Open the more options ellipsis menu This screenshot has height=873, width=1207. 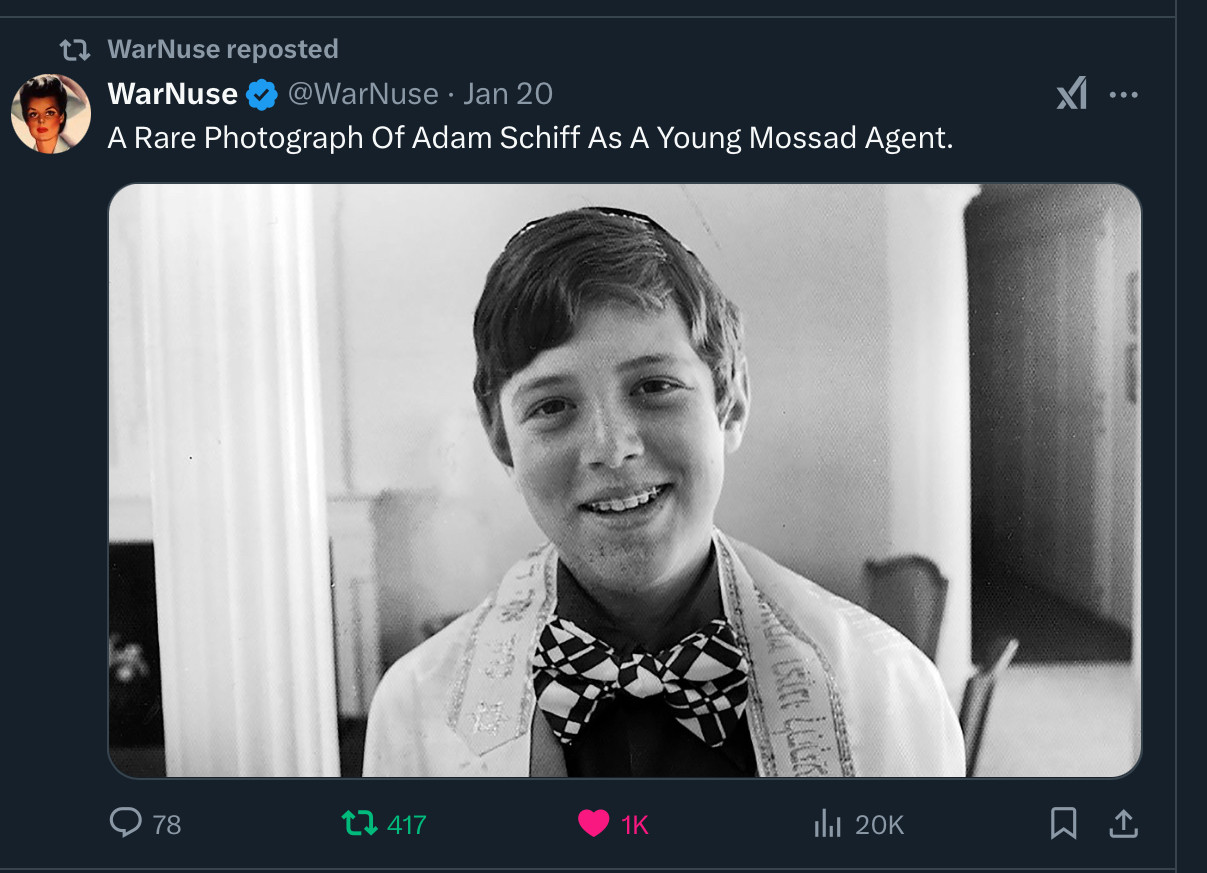tap(1124, 95)
